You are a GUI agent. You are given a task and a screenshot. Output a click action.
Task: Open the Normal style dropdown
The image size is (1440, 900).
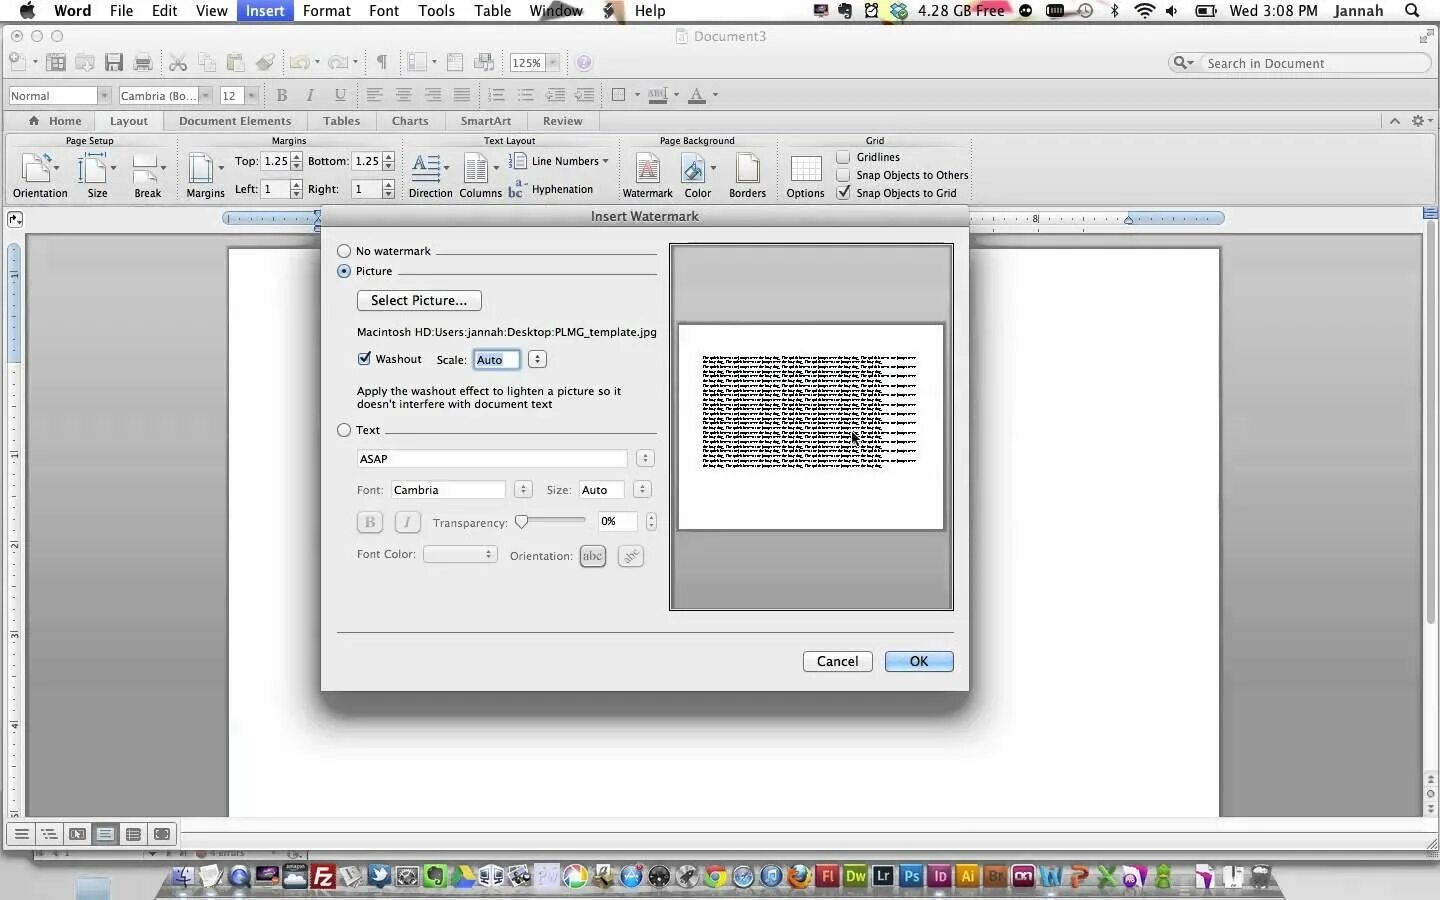104,95
